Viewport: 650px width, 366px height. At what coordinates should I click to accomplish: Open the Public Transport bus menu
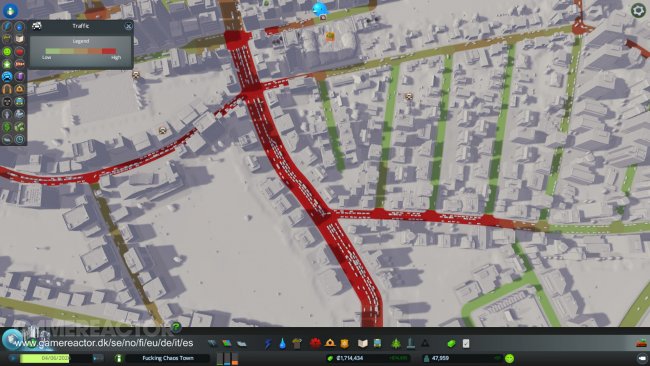377,343
